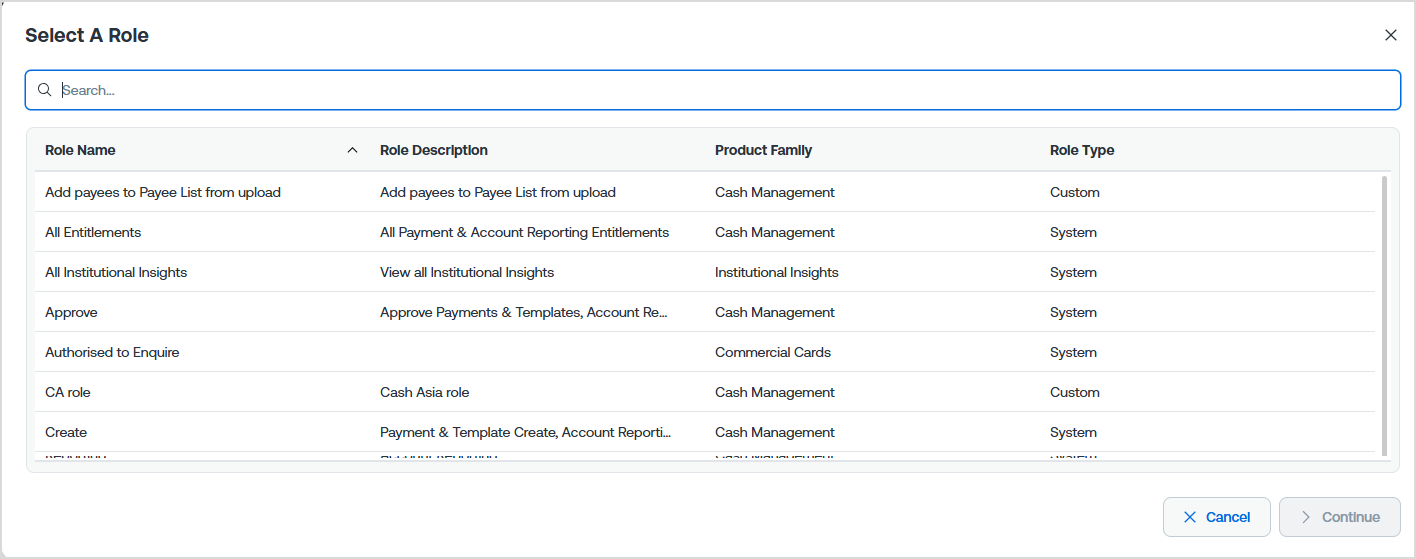Click the X icon on Cancel button
Screen dimensions: 1416x559
point(1190,517)
